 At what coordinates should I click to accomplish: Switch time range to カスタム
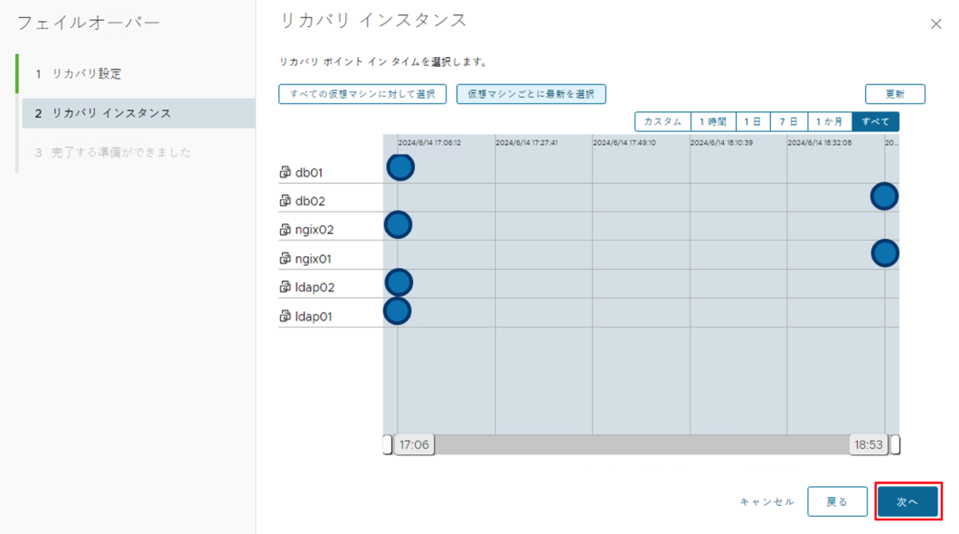(663, 122)
